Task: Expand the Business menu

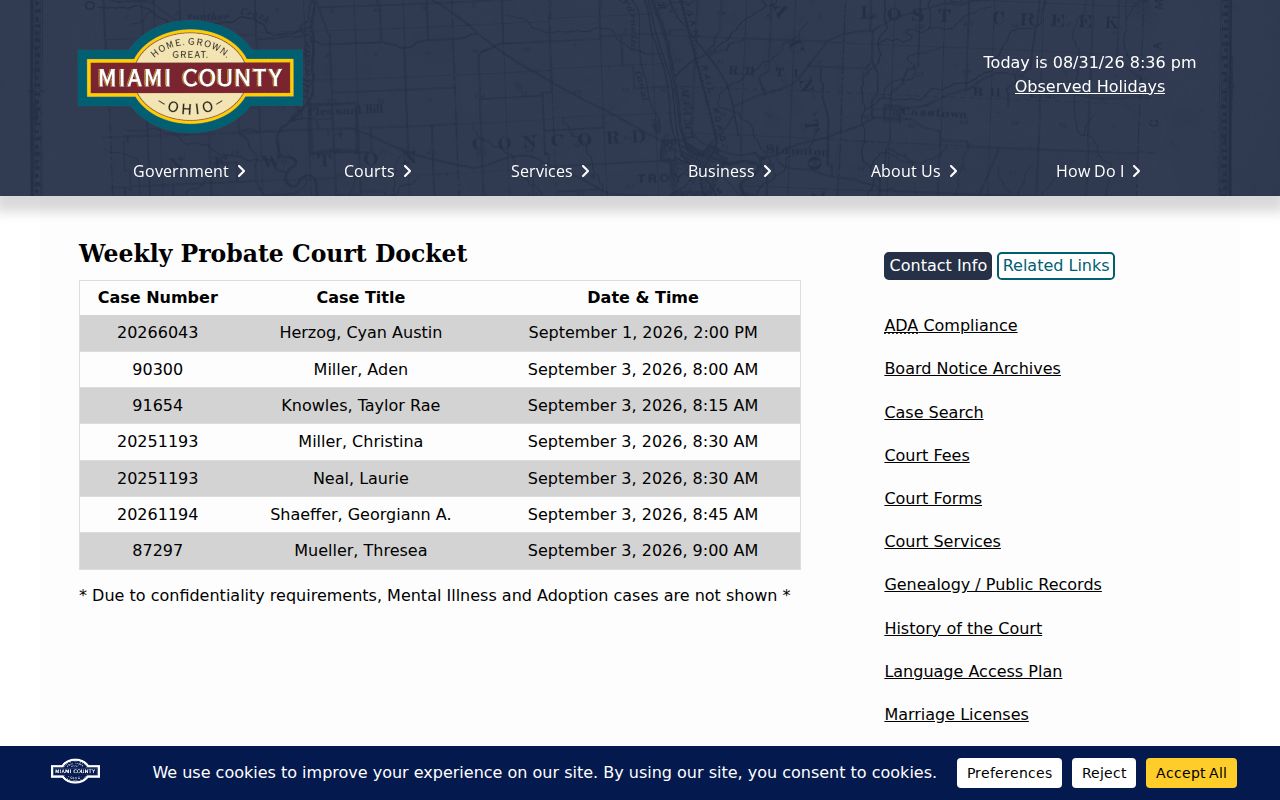Action: (730, 171)
